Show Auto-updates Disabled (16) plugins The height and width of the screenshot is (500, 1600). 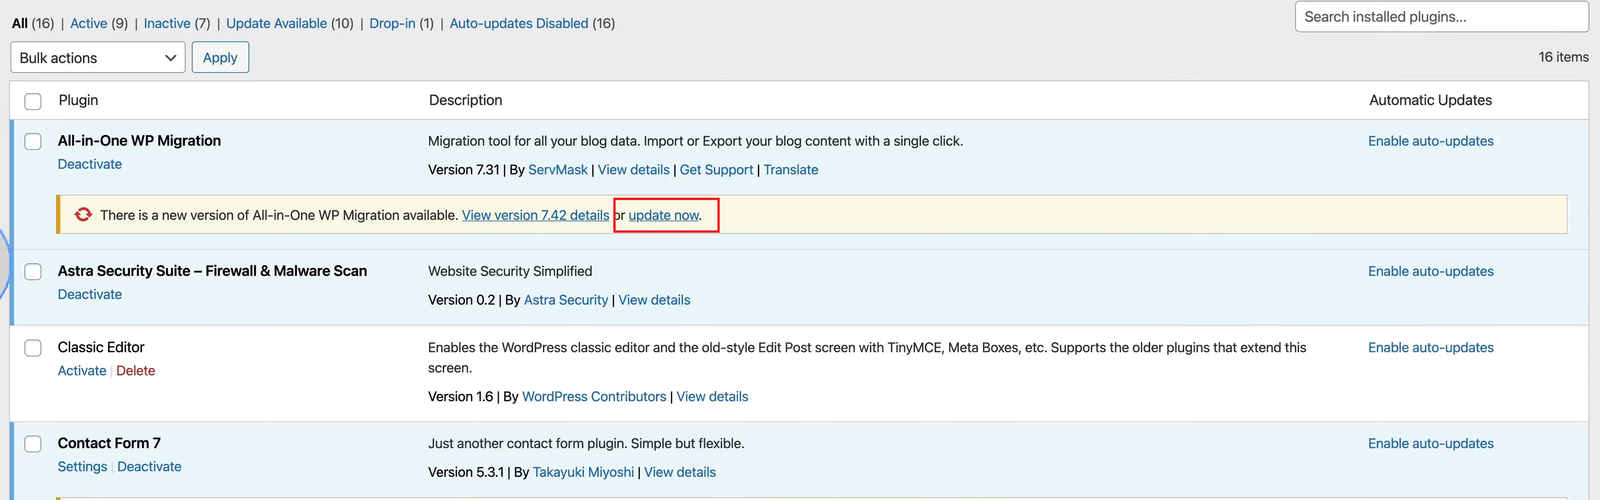[x=532, y=23]
